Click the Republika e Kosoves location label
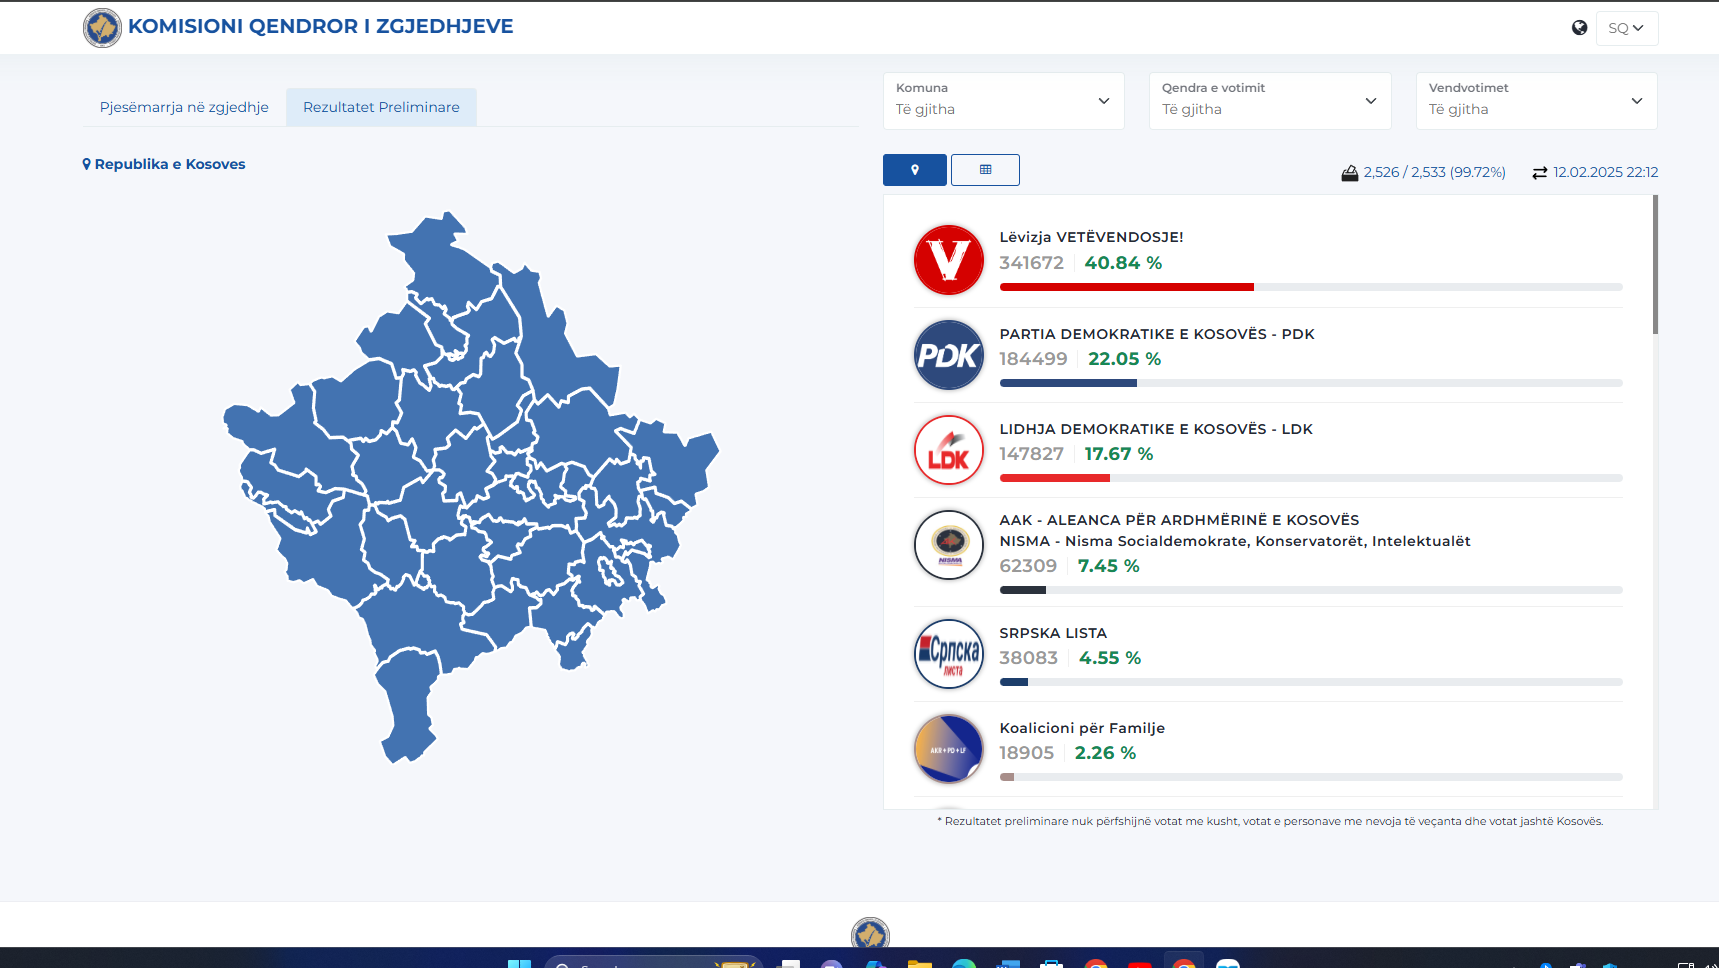 coord(164,164)
